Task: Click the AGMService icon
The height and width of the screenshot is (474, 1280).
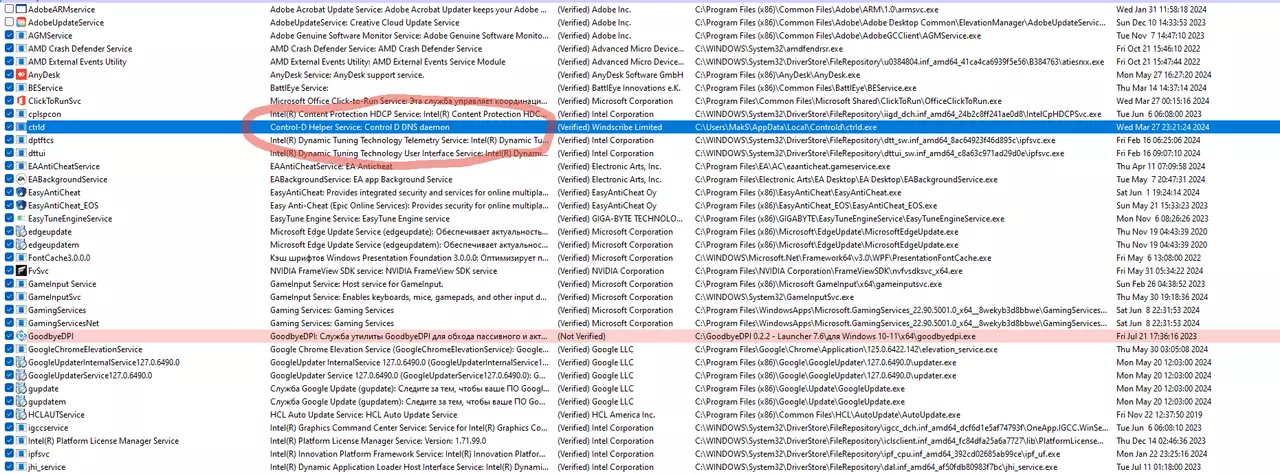Action: pos(21,35)
